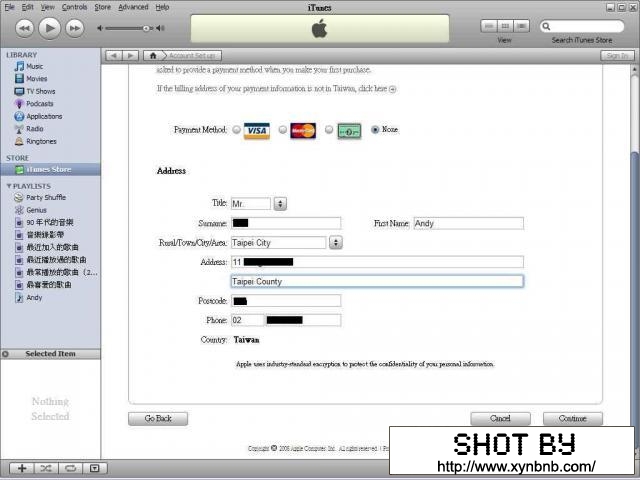Viewport: 640px width, 480px height.
Task: Click the Sign In button
Action: [x=617, y=56]
